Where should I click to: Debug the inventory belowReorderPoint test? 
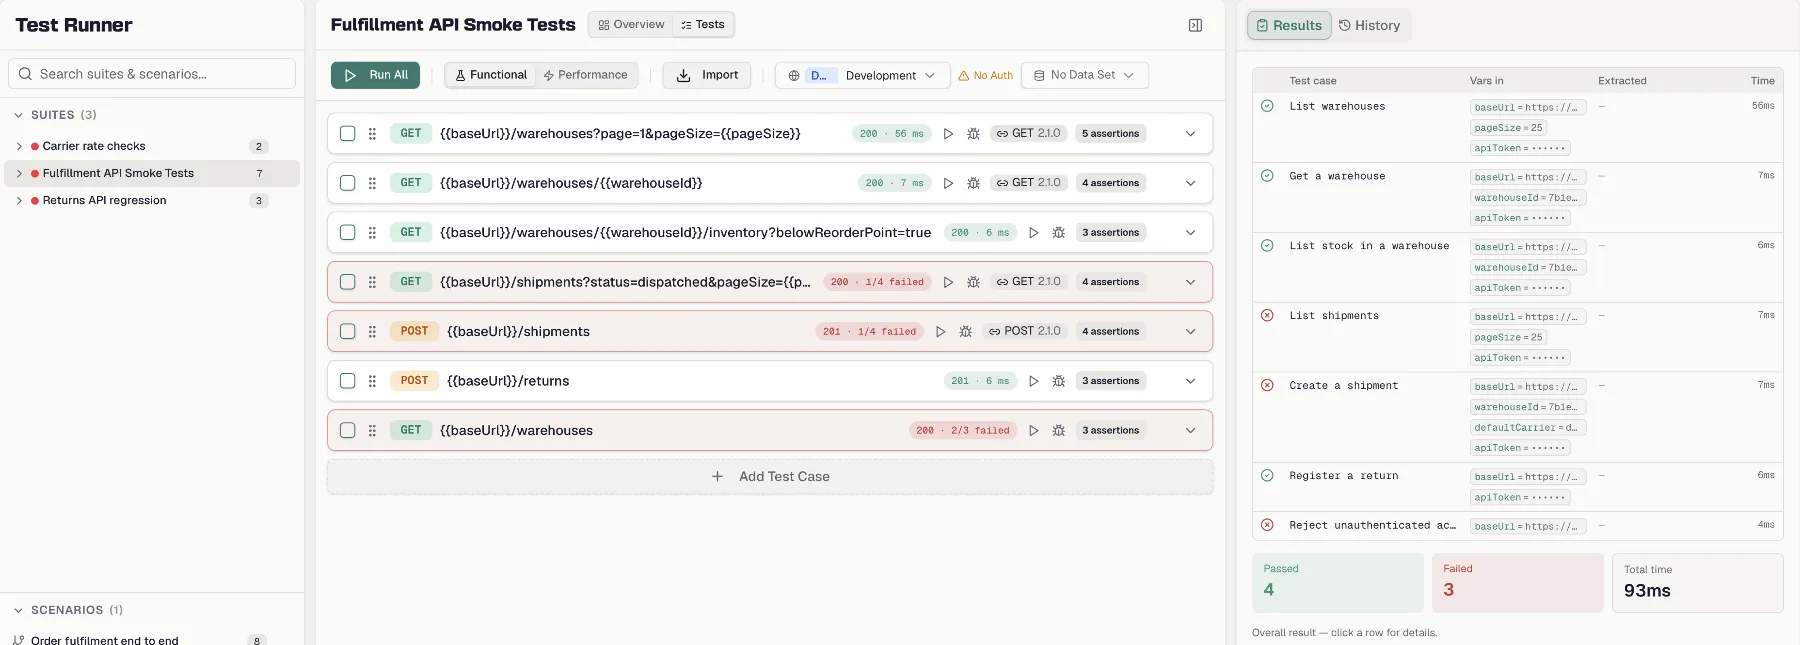tap(1059, 233)
